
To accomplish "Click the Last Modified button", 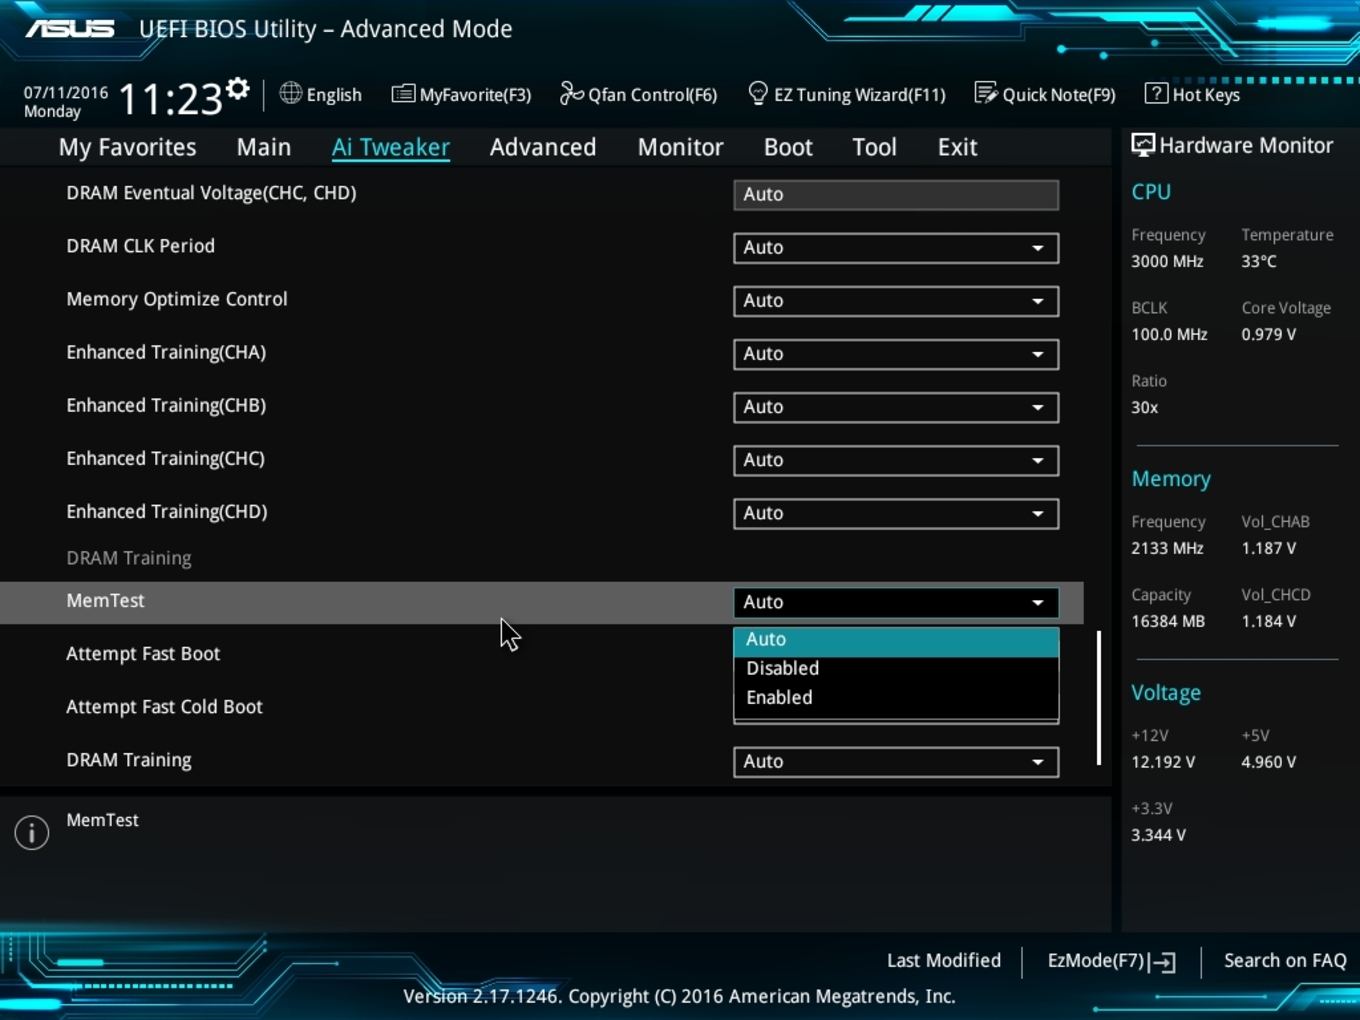I will pos(944,961).
